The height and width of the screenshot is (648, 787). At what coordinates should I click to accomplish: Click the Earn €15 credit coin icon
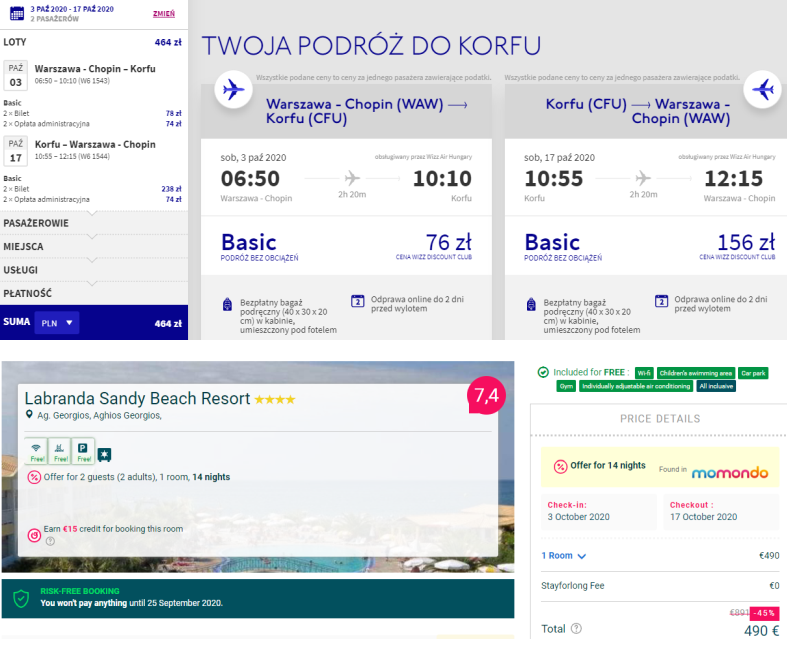tap(34, 536)
